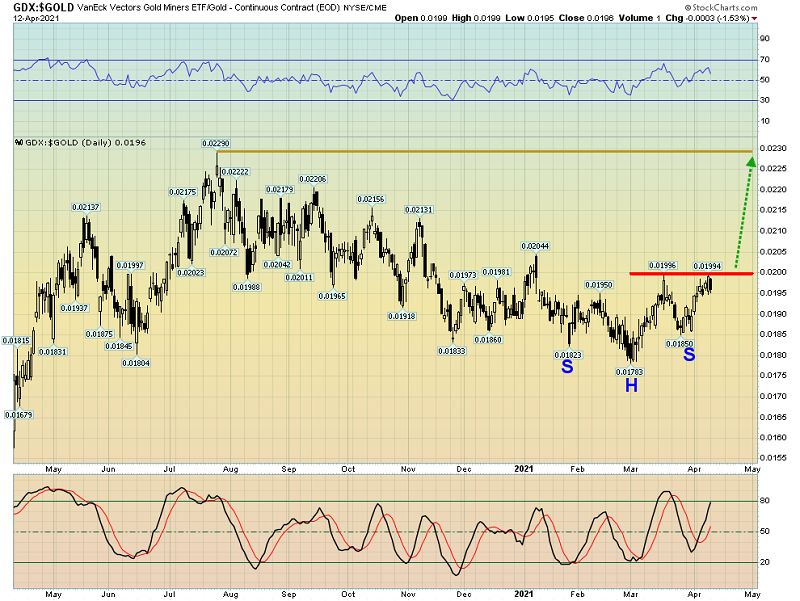Viewport: 800px width, 601px height.
Task: Click the 0.01973 price label
Action: [x=463, y=275]
